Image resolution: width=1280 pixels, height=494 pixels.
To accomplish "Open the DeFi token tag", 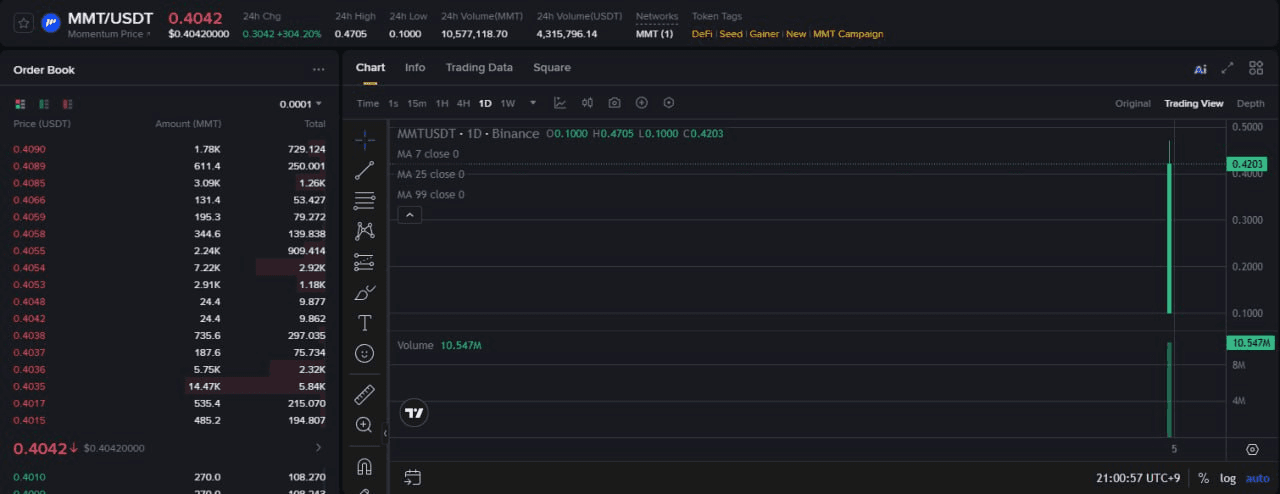I will click(702, 34).
